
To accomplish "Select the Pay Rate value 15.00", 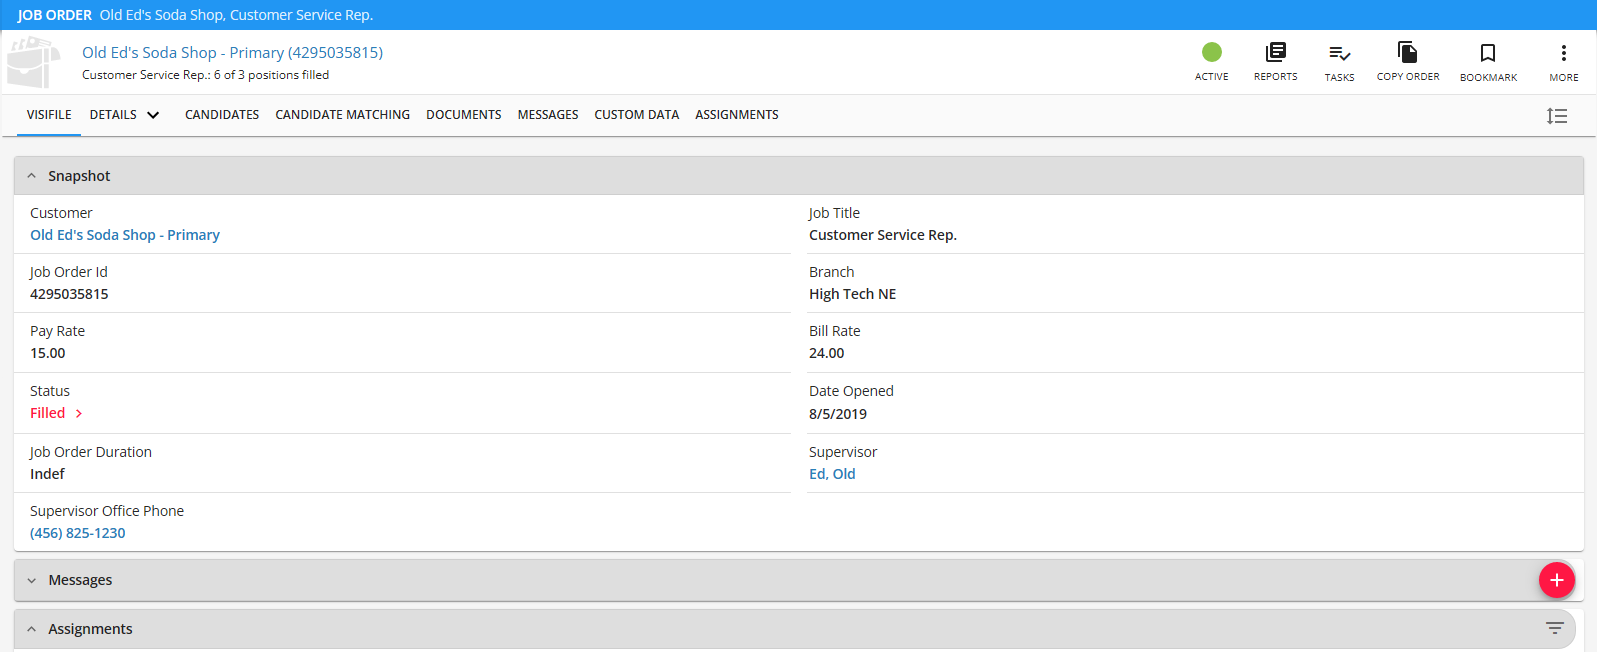I will [48, 353].
